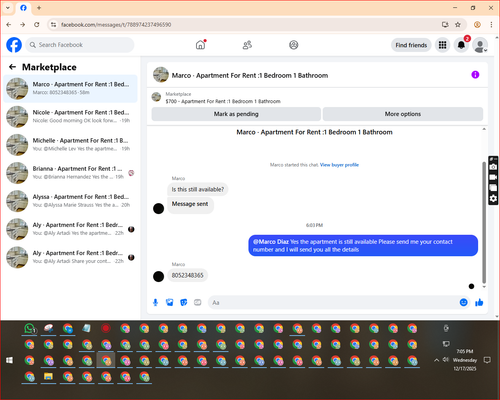
Task: Show hidden system tray icons
Action: (436, 360)
